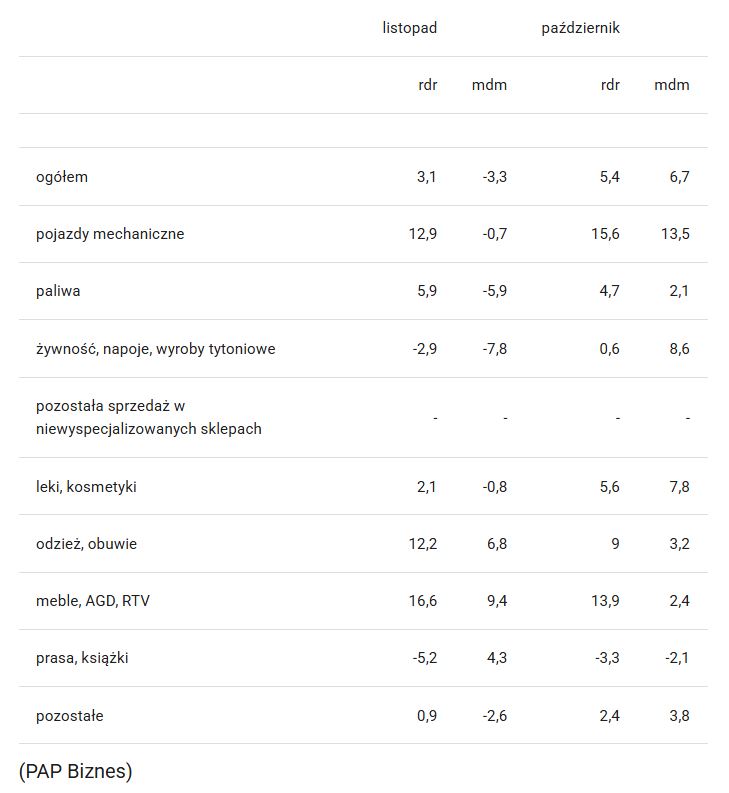
Task: Click the "ogółem" row label
Action: (62, 177)
